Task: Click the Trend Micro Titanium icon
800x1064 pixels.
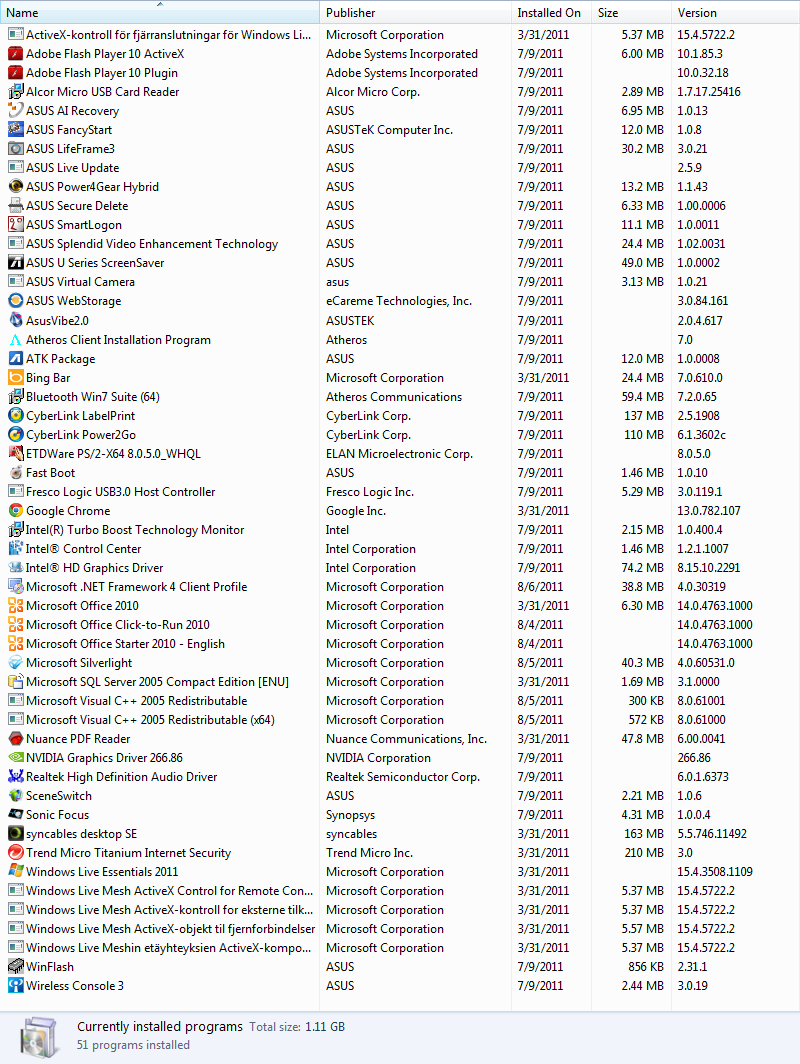Action: 16,853
